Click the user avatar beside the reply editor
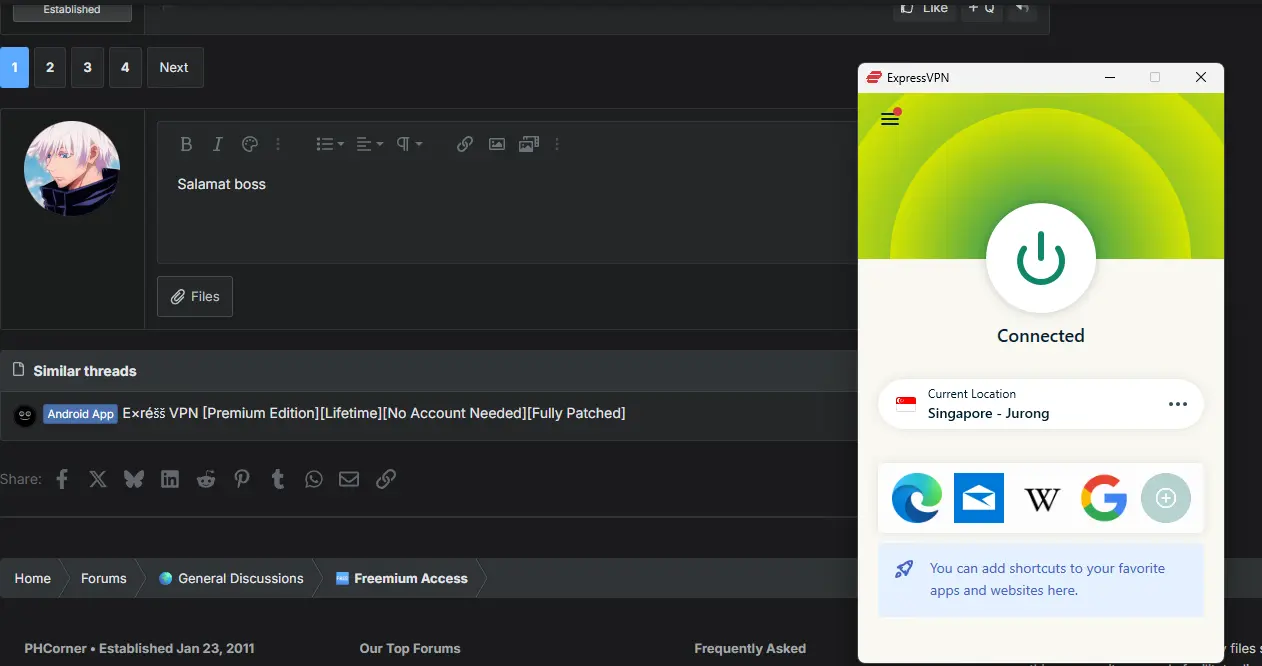Screen dimensions: 1262x666 tap(72, 168)
